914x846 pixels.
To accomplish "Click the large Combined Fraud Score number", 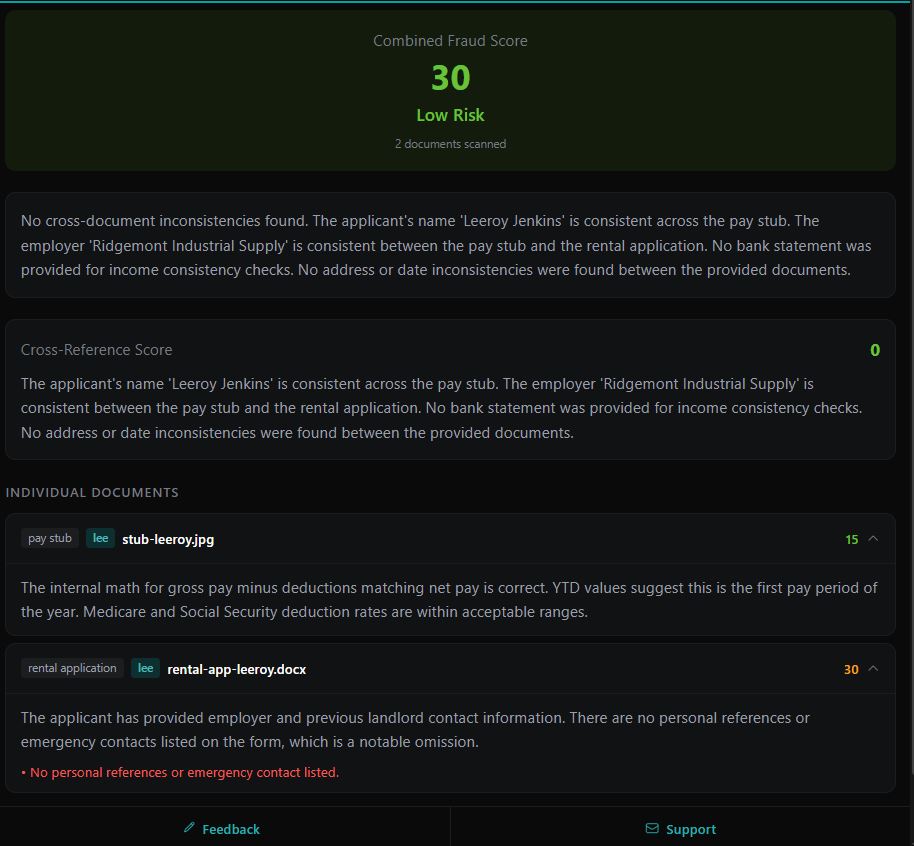I will coord(451,77).
